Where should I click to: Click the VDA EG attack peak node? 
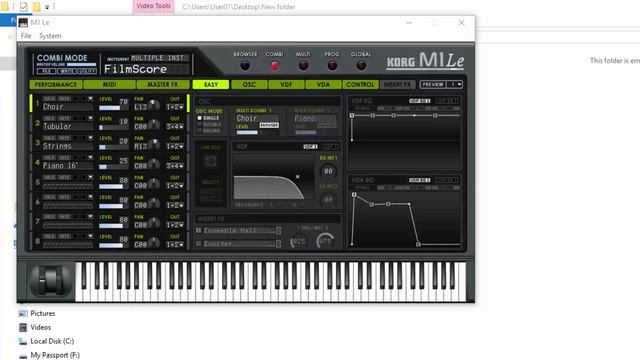(354, 195)
